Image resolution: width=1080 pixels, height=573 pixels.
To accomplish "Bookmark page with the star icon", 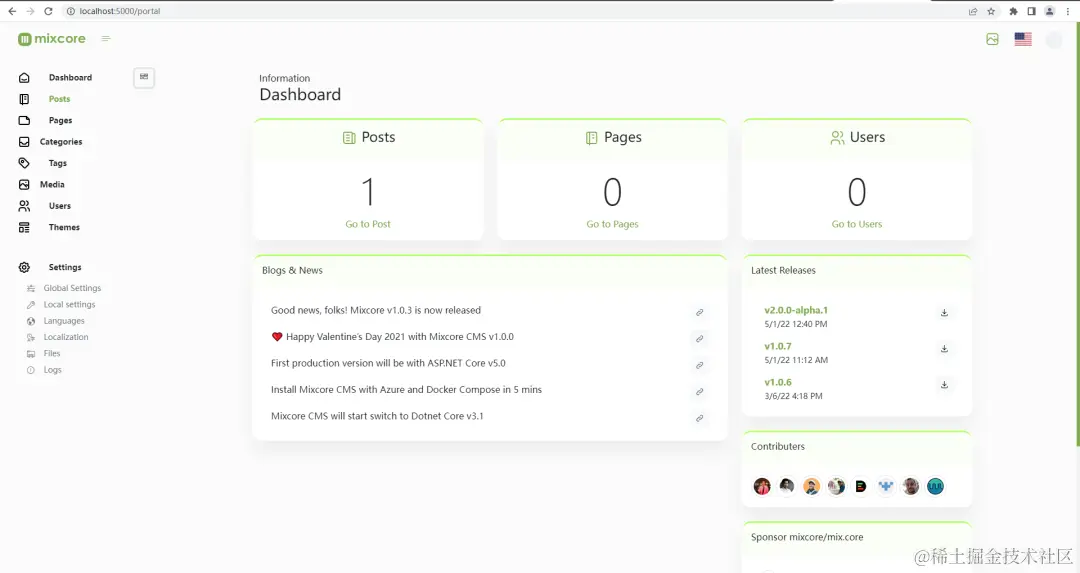I will (991, 11).
